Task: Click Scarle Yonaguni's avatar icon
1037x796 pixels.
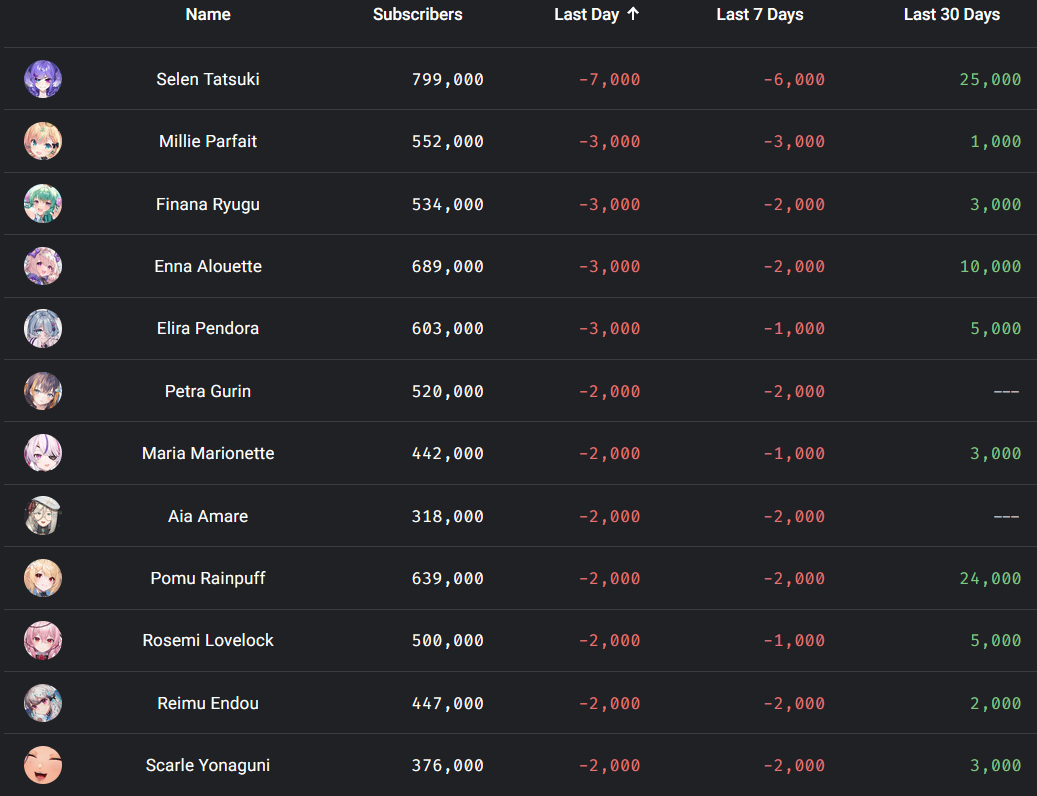Action: [43, 766]
